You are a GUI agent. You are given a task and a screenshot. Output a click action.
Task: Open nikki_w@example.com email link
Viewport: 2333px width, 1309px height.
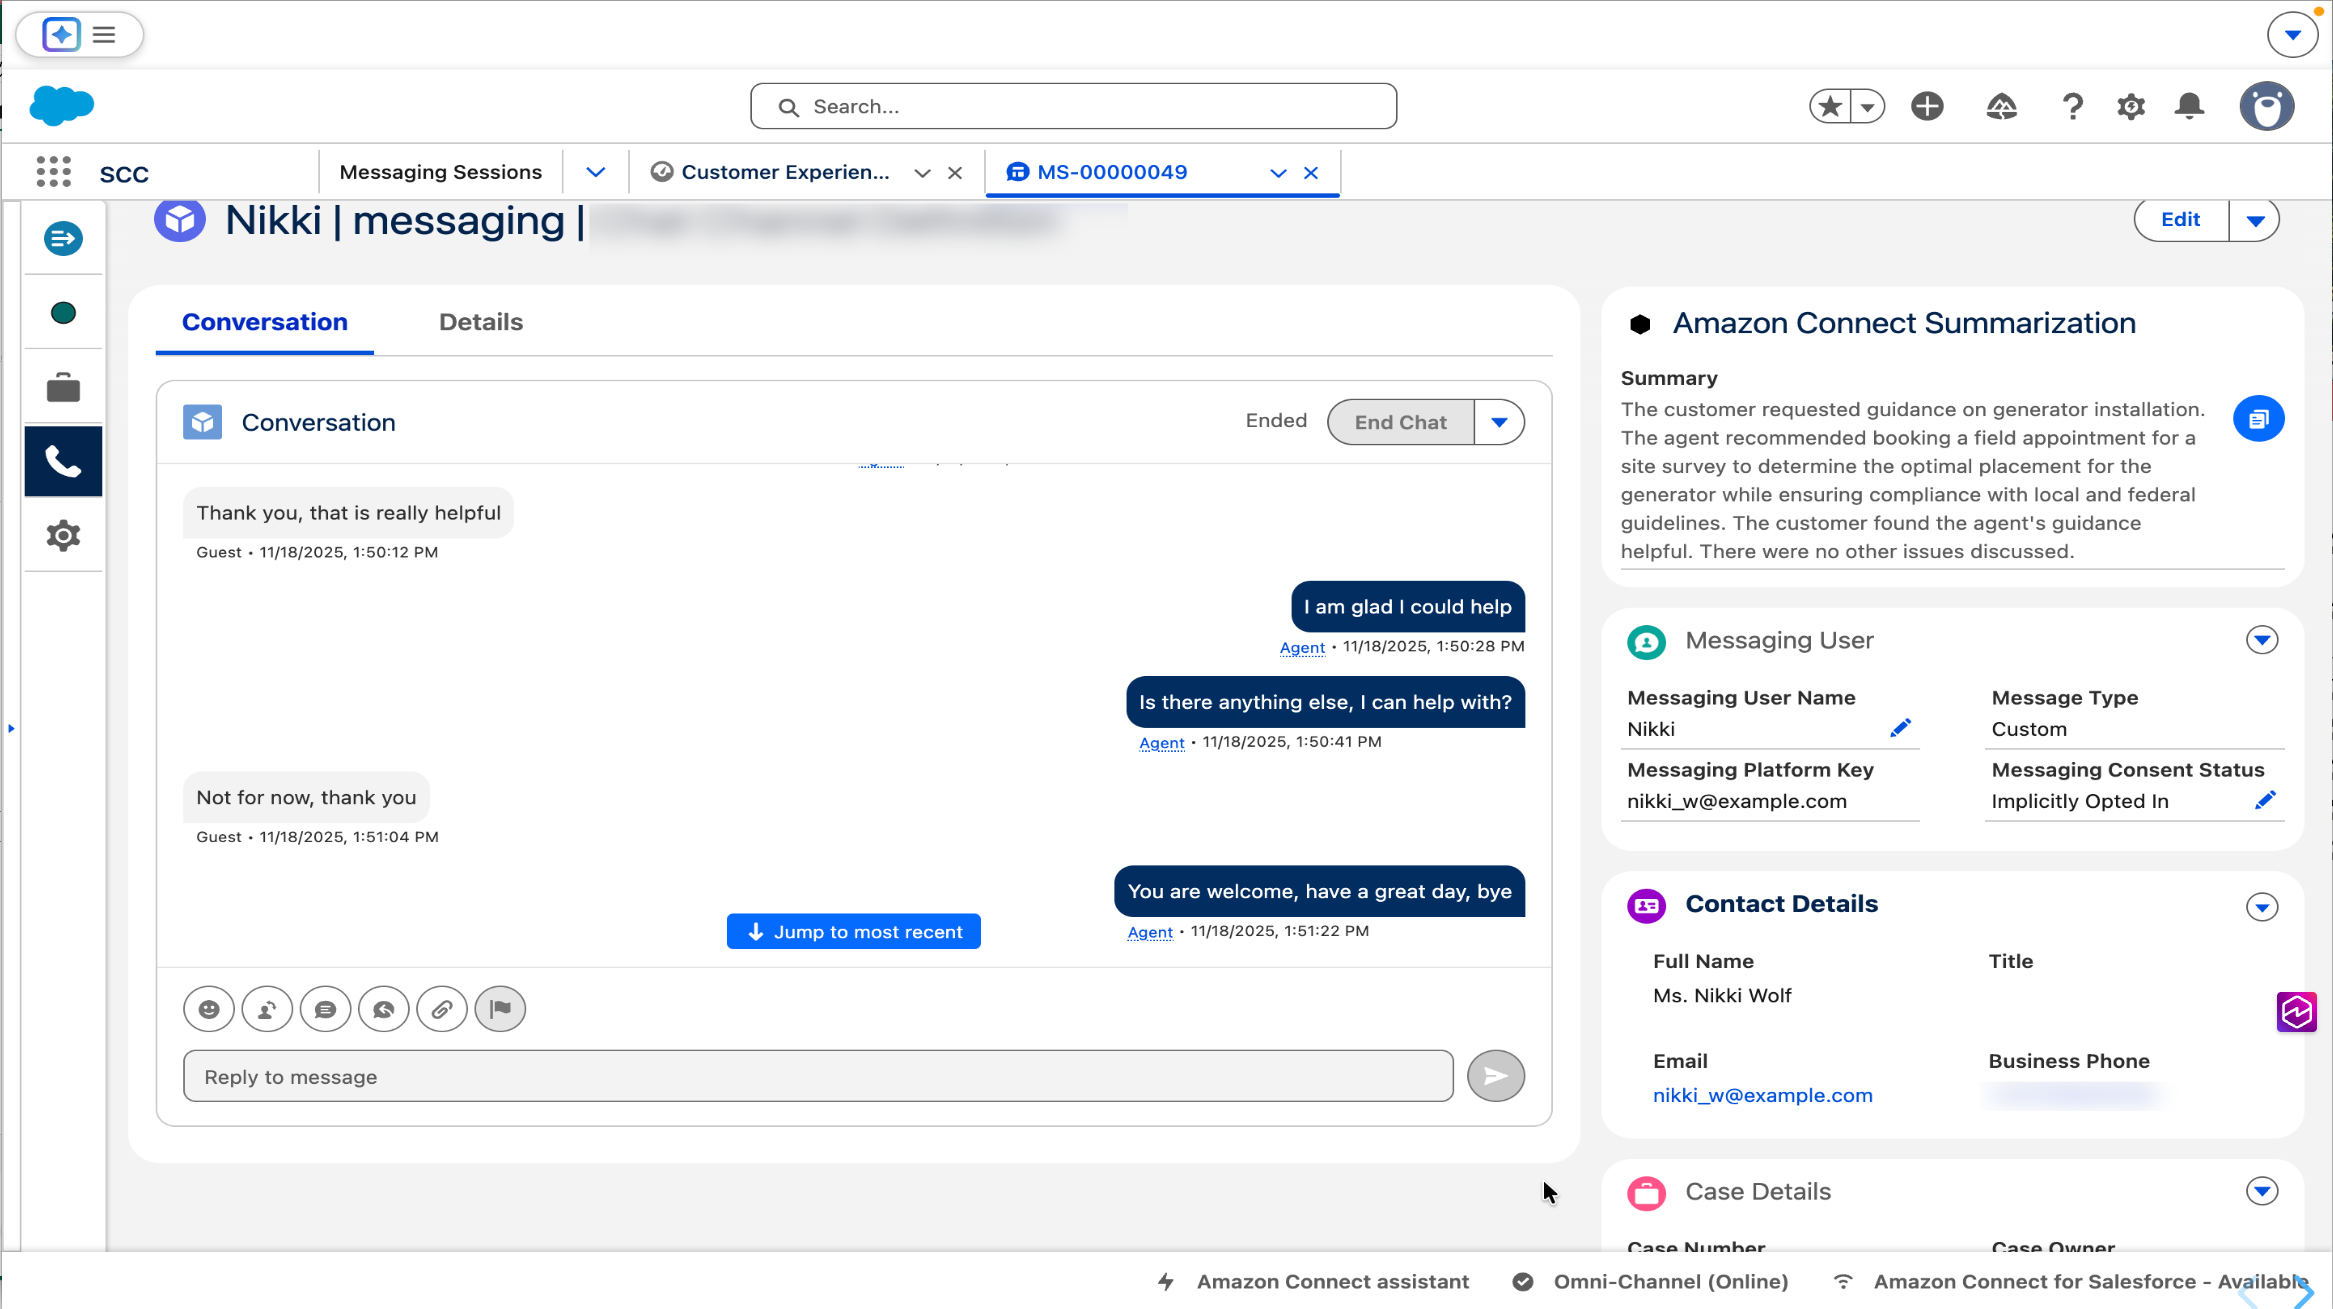click(x=1762, y=1095)
